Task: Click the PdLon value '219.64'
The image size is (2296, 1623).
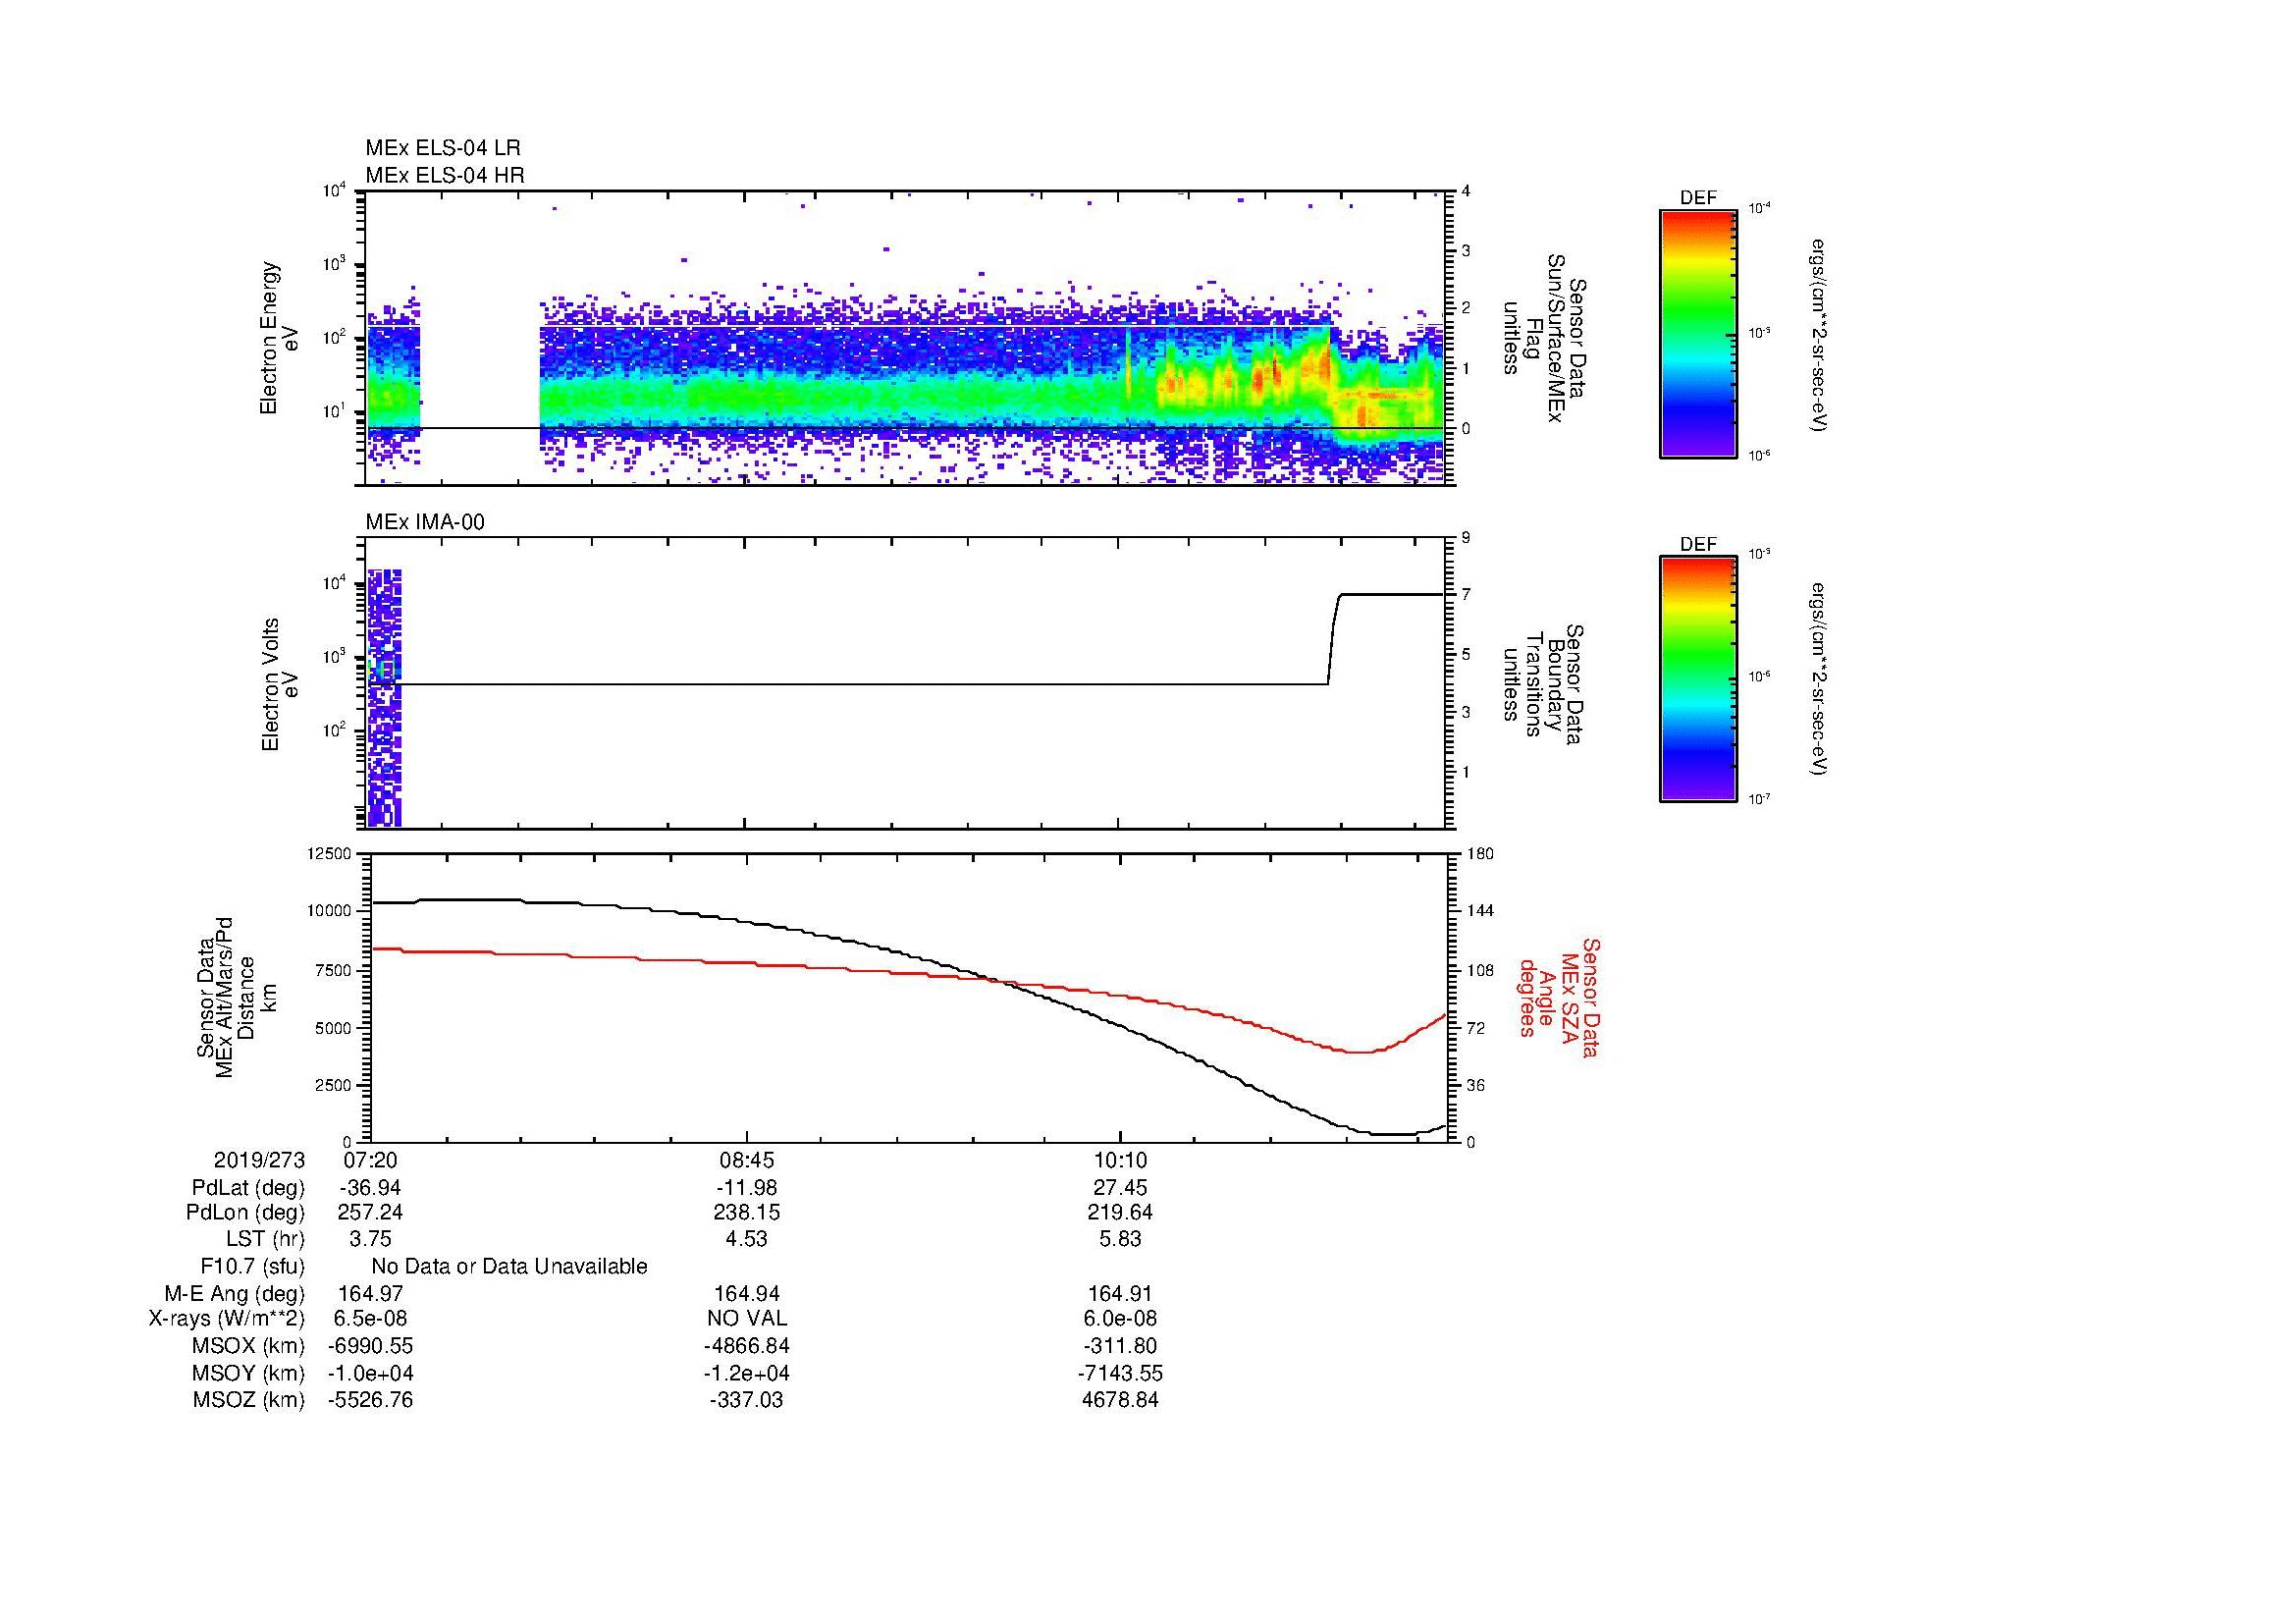Action: click(1120, 1213)
